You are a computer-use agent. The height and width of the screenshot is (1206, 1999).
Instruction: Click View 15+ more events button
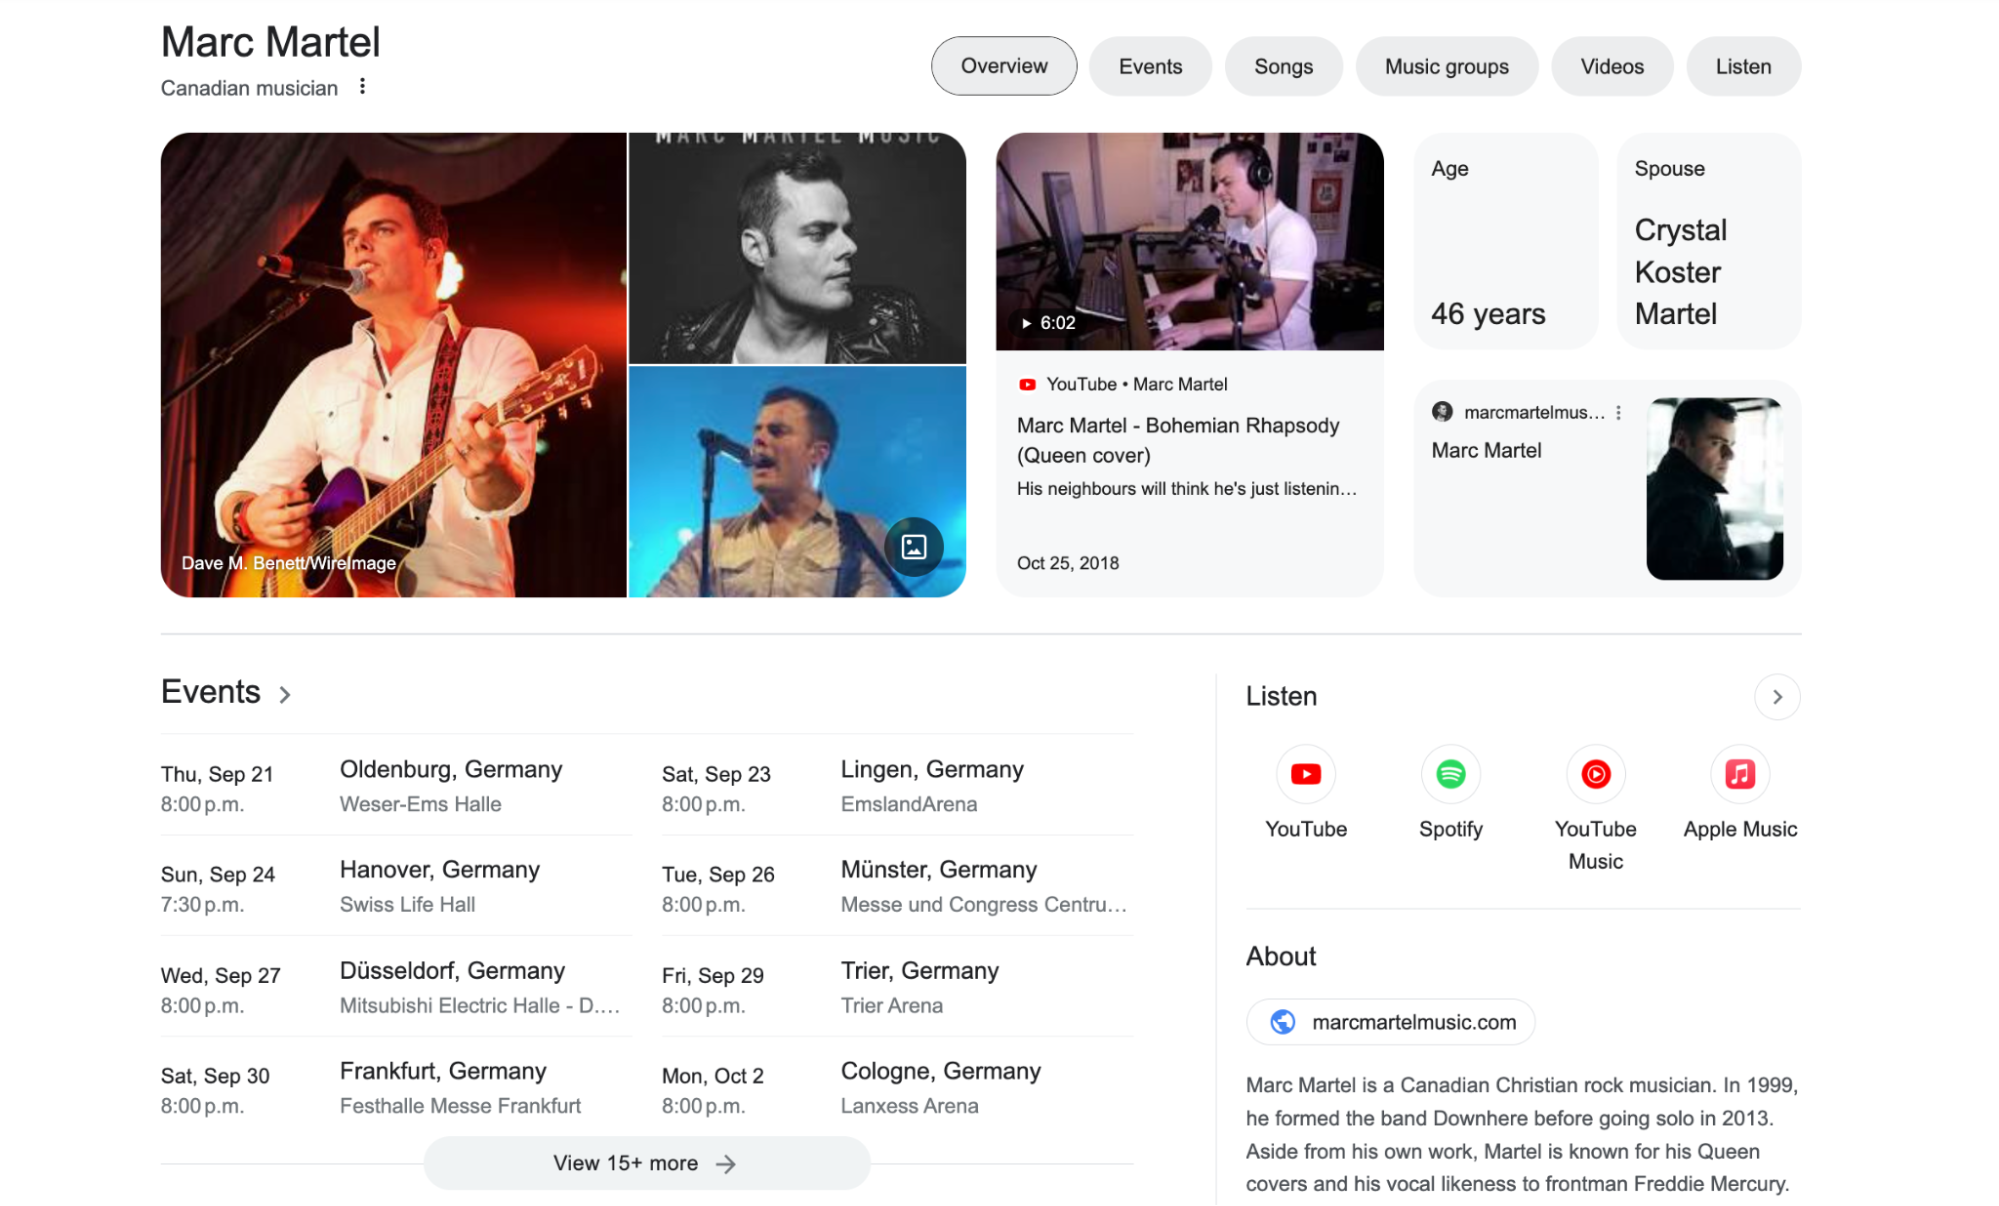click(x=645, y=1163)
